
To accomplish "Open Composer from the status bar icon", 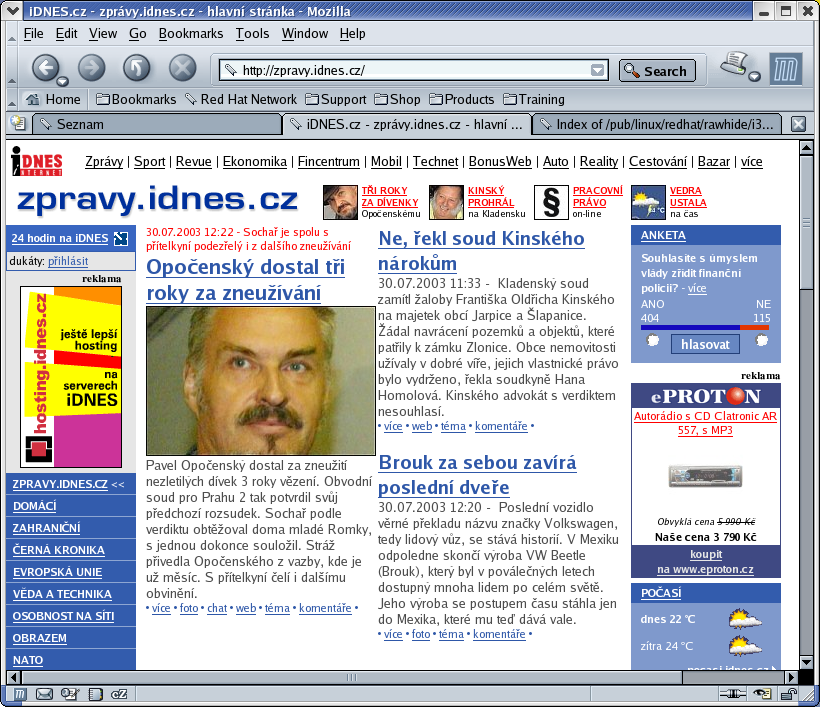I will point(70,694).
